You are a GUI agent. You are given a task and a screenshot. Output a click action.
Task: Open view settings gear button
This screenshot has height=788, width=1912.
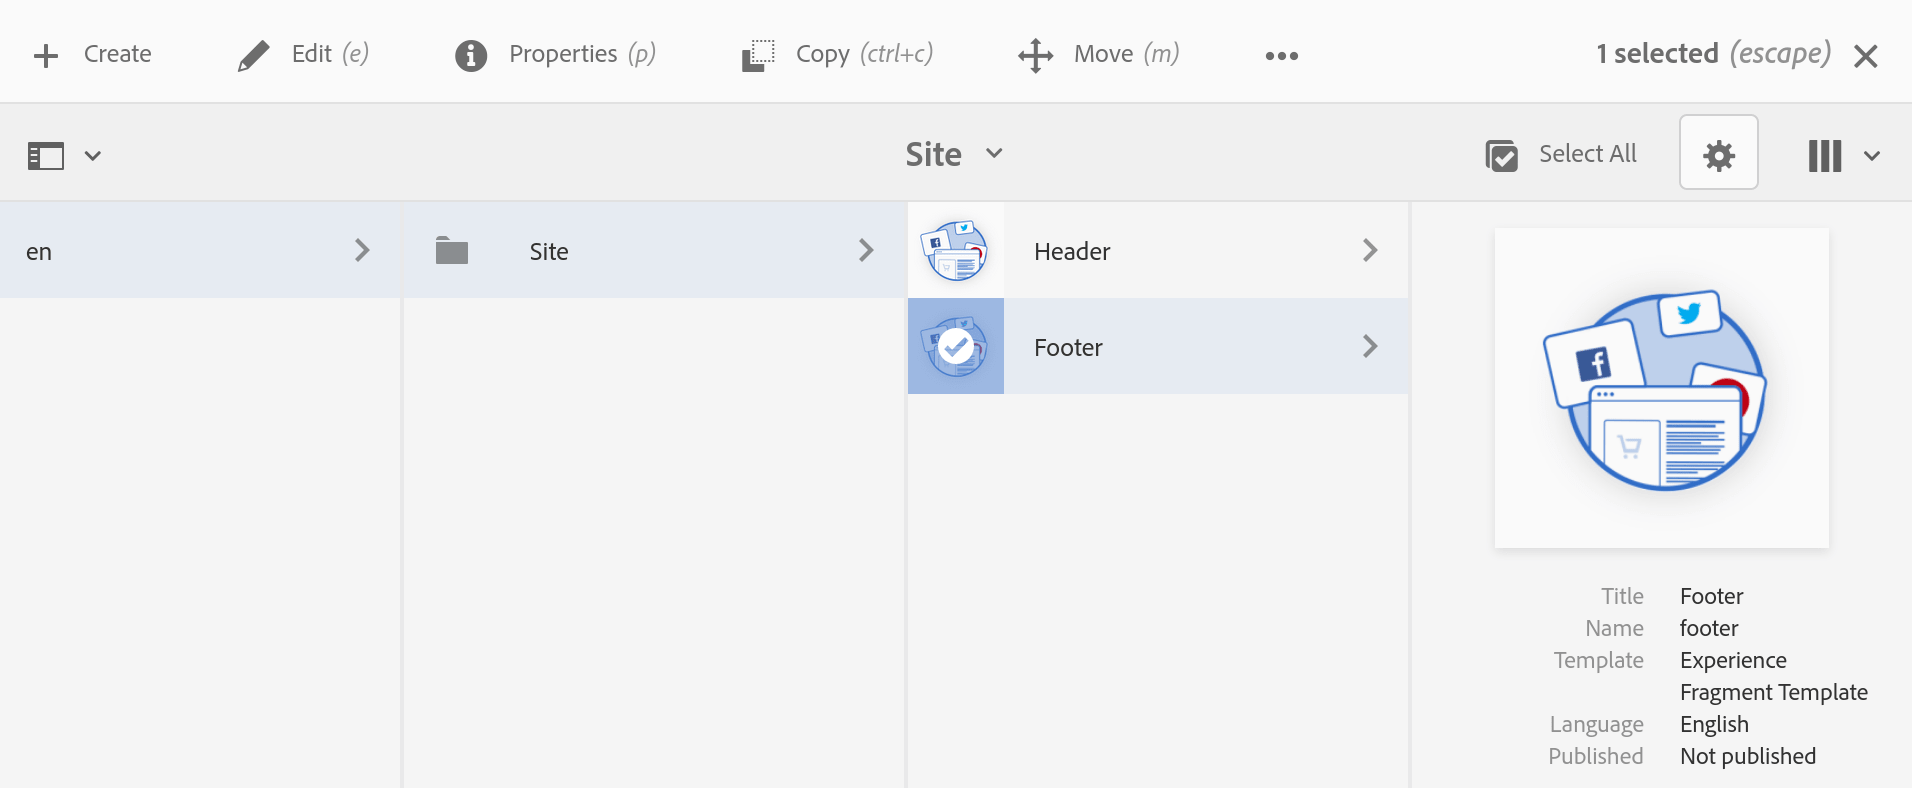click(x=1719, y=152)
